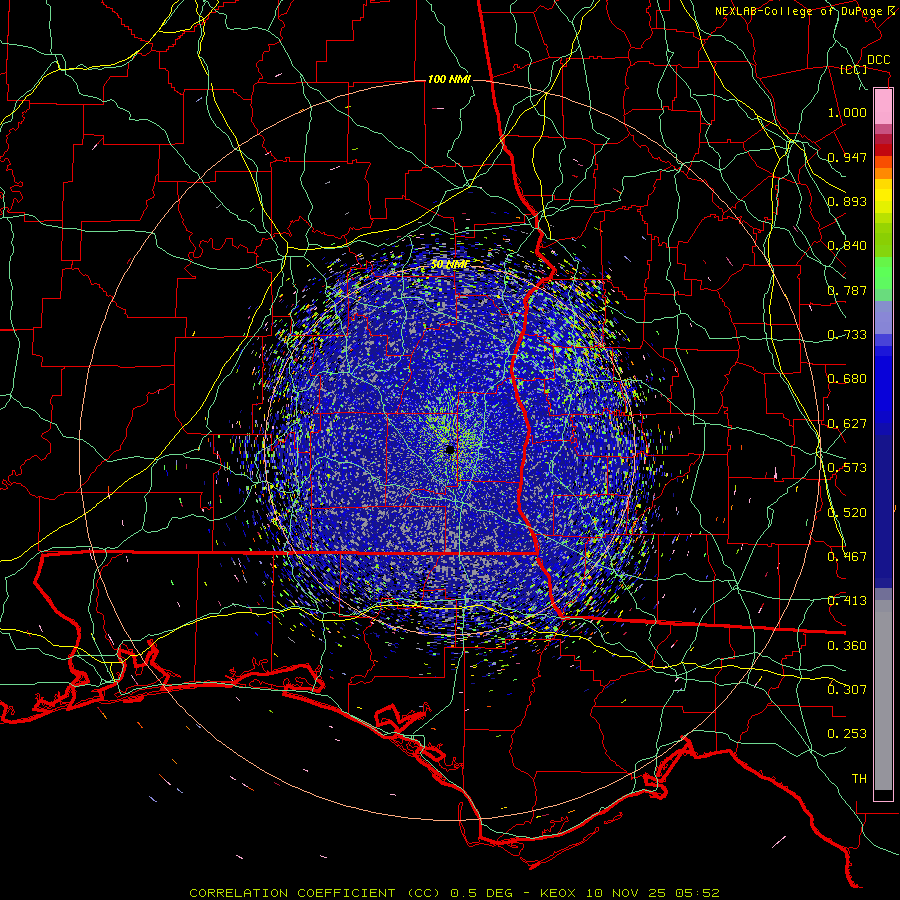Pick the pink segment of the color bar
This screenshot has height=900, width=900.
pyautogui.click(x=883, y=107)
